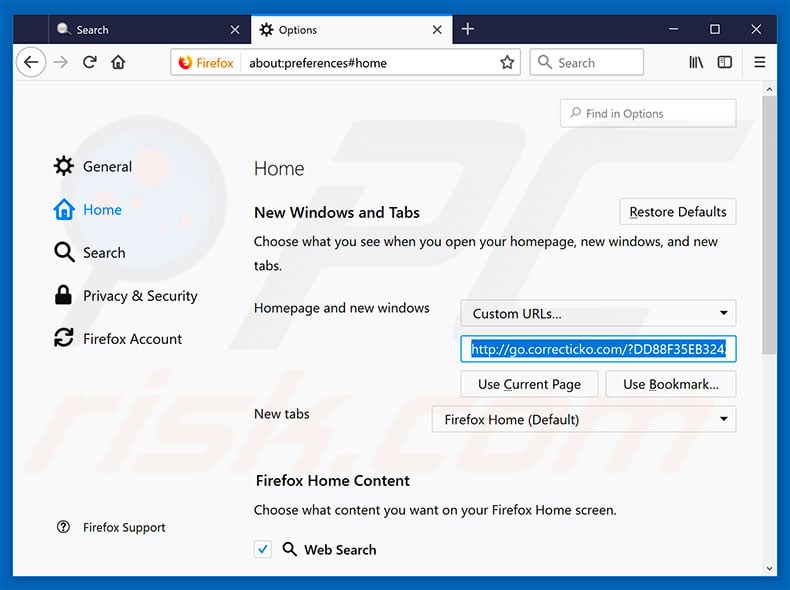Open the Home settings category
Image resolution: width=790 pixels, height=590 pixels.
click(88, 210)
